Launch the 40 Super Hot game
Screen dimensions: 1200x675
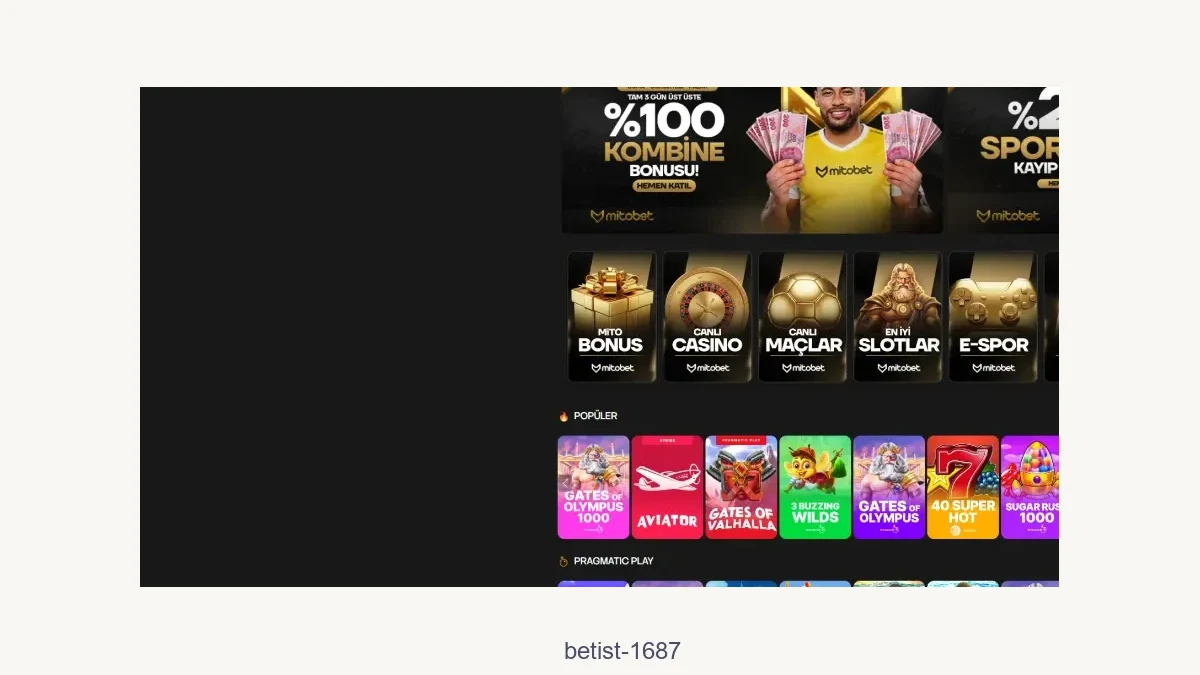tap(963, 487)
